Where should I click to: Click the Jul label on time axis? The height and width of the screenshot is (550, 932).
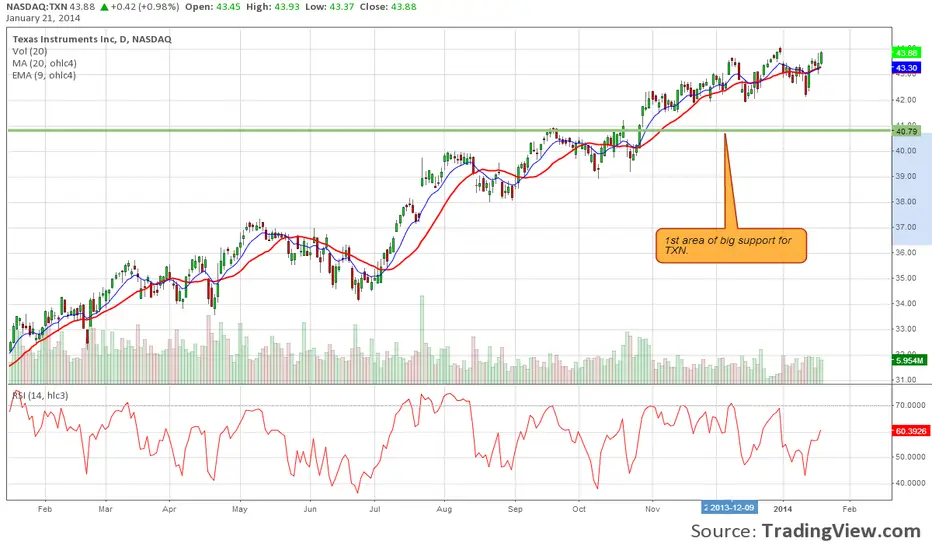tap(374, 509)
